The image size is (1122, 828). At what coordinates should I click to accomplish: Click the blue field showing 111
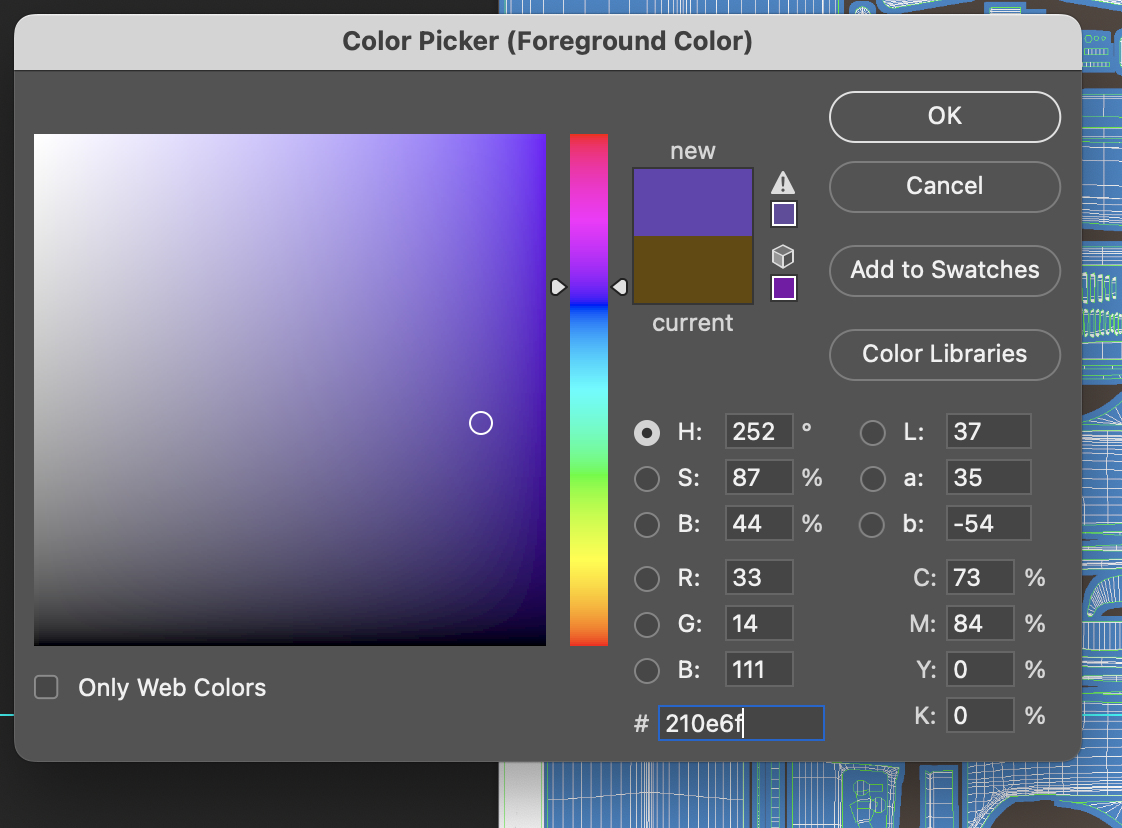point(758,669)
